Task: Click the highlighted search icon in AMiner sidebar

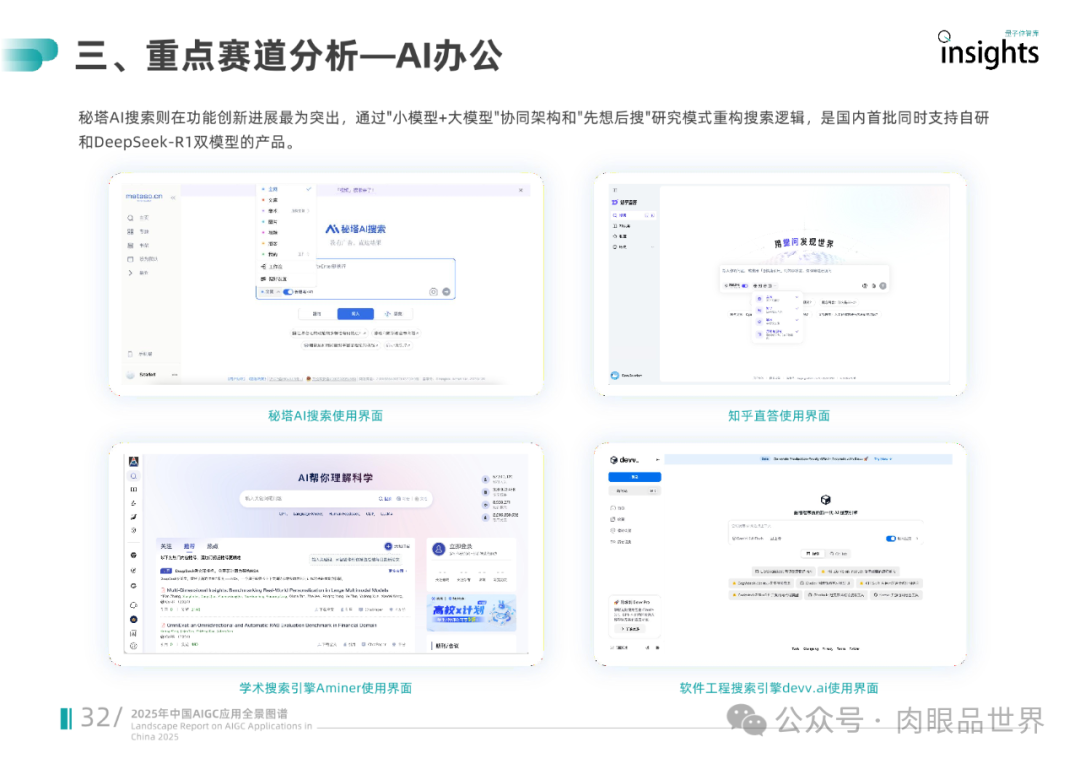Action: 134,476
